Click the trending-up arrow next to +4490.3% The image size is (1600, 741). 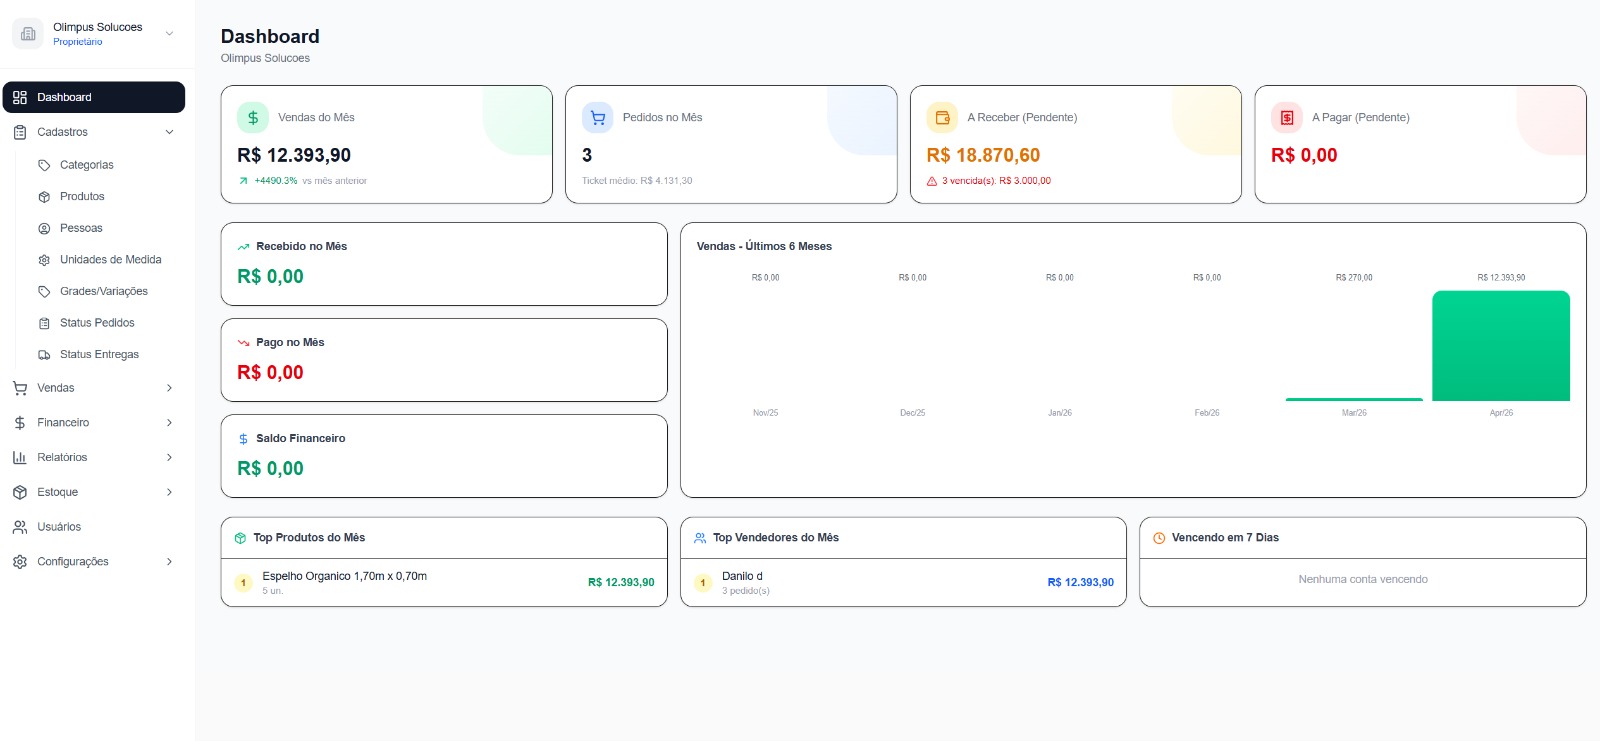click(x=243, y=181)
